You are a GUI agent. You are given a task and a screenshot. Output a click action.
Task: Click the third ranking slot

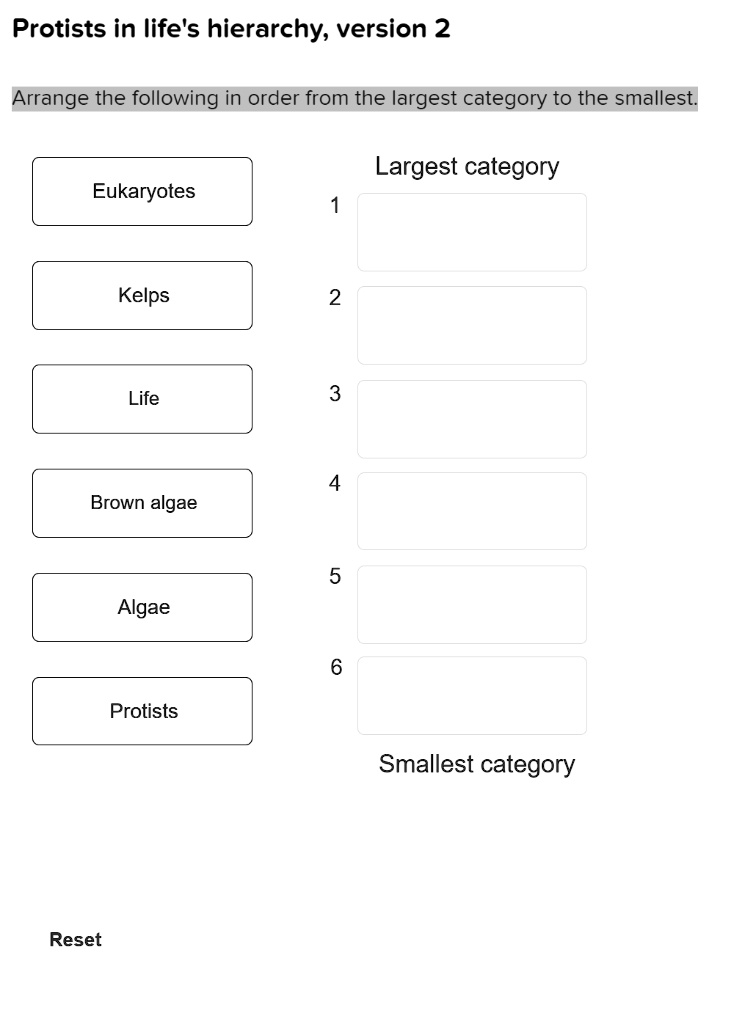(471, 418)
